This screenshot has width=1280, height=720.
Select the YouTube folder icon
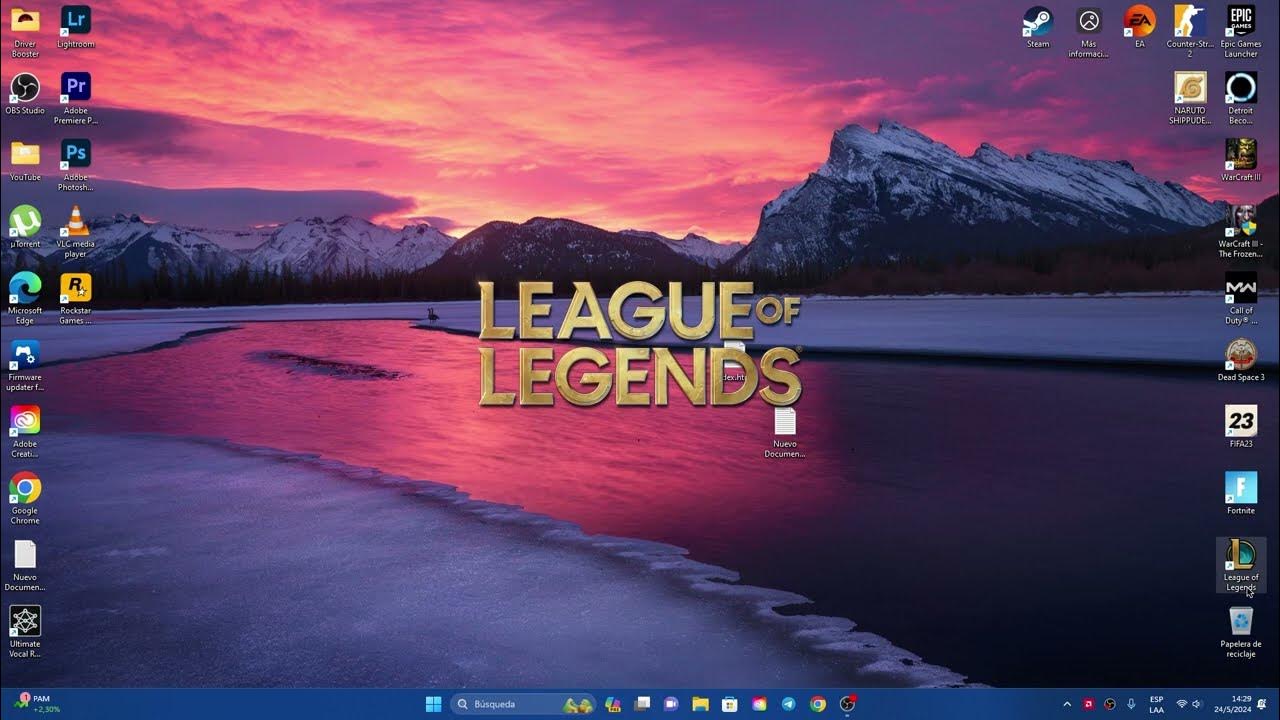pos(25,160)
